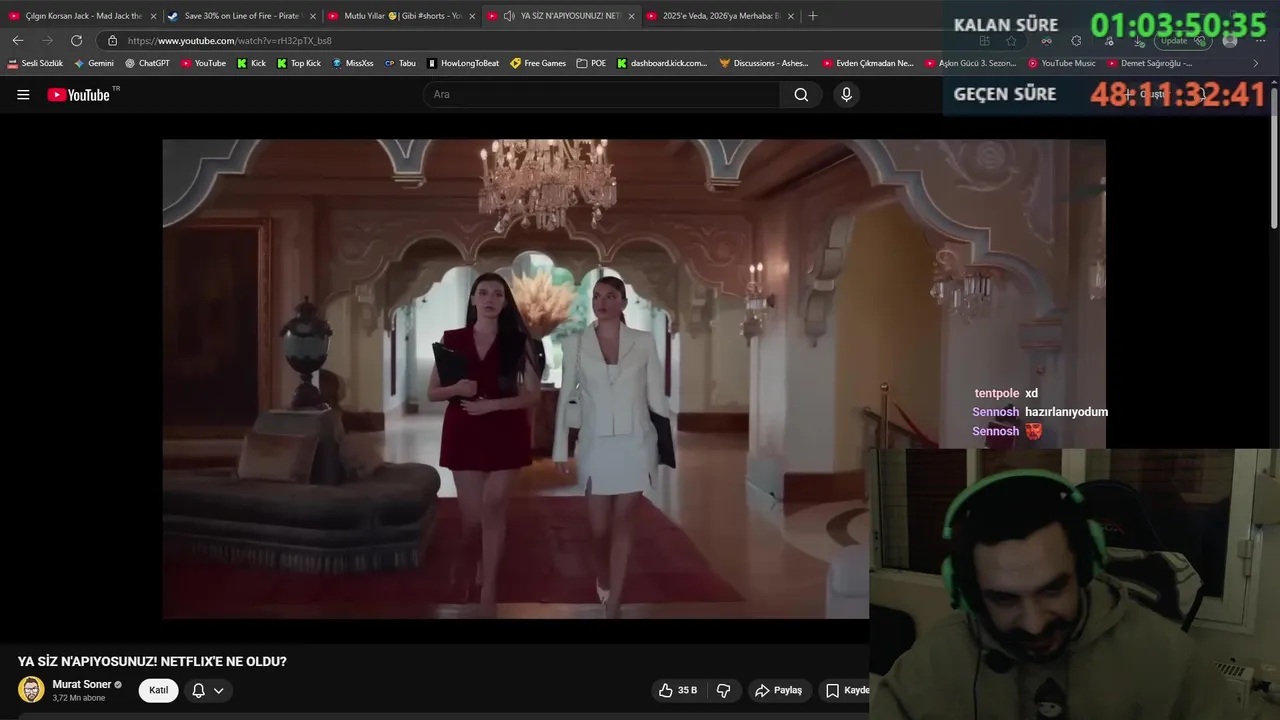Image resolution: width=1280 pixels, height=720 pixels.
Task: Open 'Evden Çıkmadan Ne...' bookmark
Action: [868, 63]
